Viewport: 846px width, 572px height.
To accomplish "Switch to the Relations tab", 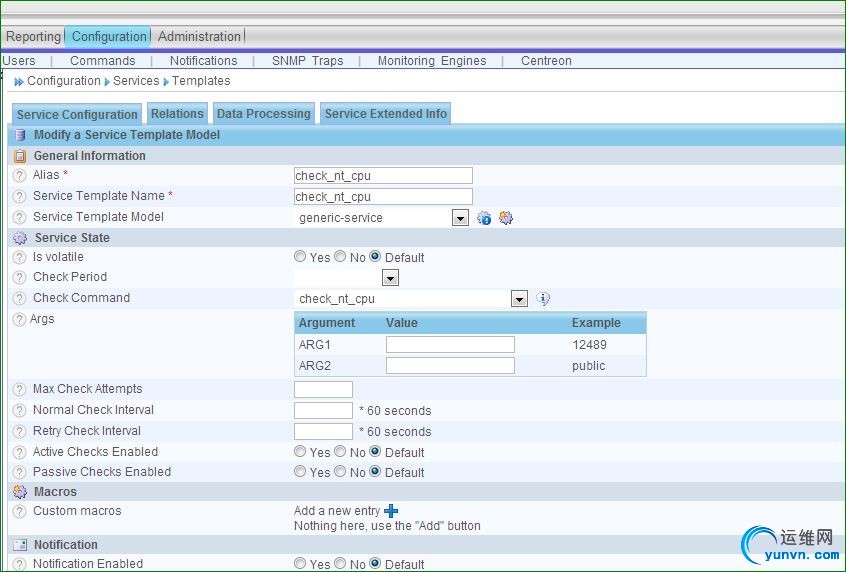I will point(177,114).
